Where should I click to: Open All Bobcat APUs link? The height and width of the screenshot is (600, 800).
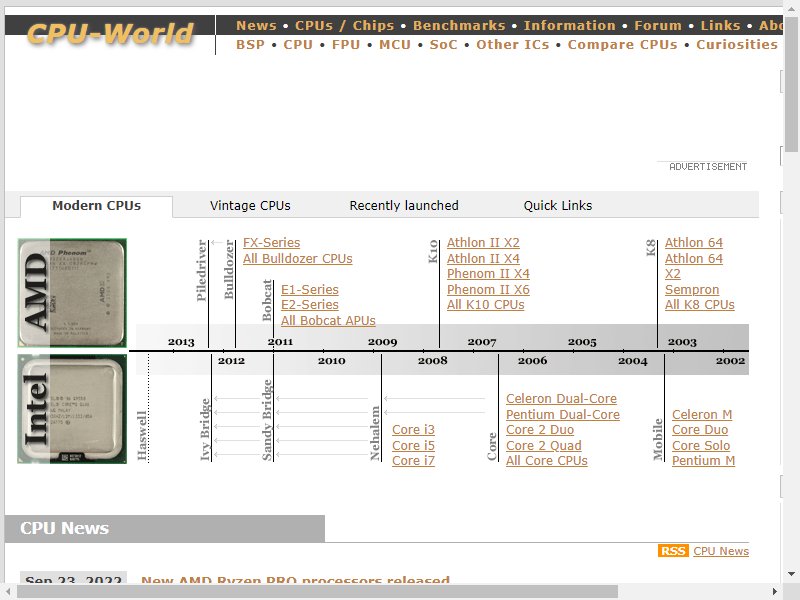click(x=328, y=321)
